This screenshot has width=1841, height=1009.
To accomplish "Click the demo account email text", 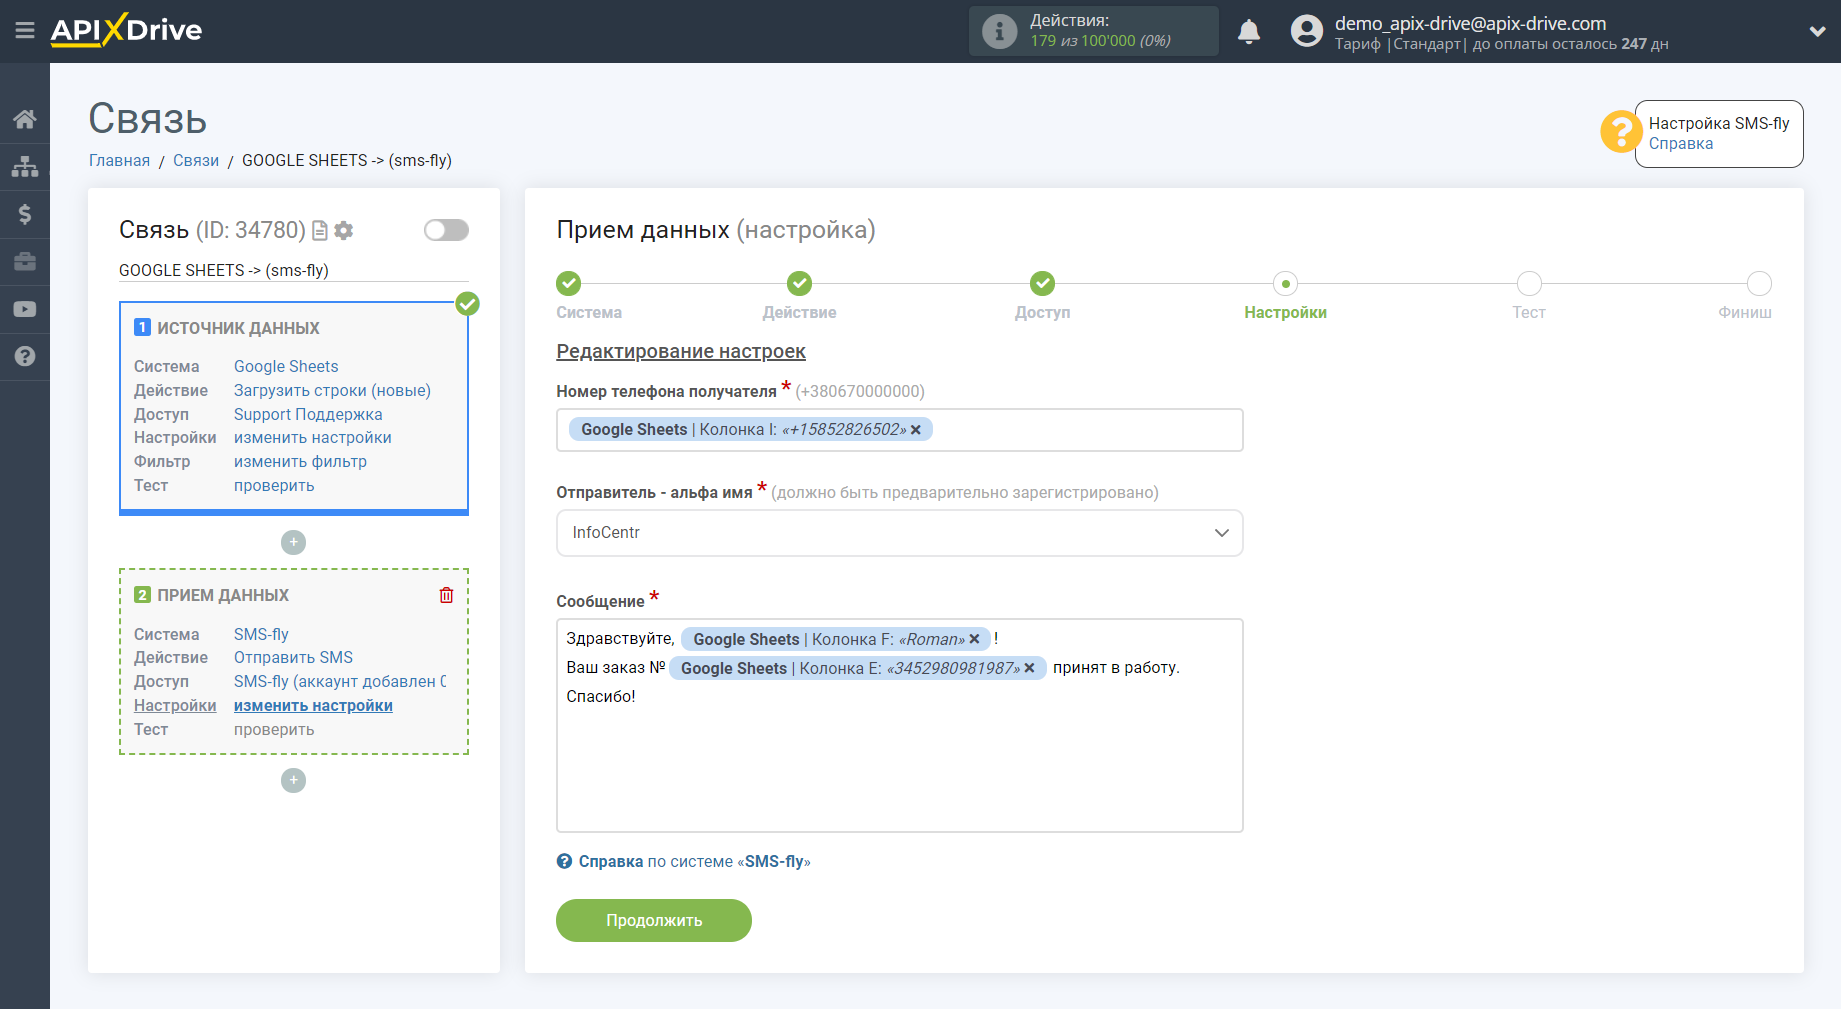I will (x=1470, y=23).
